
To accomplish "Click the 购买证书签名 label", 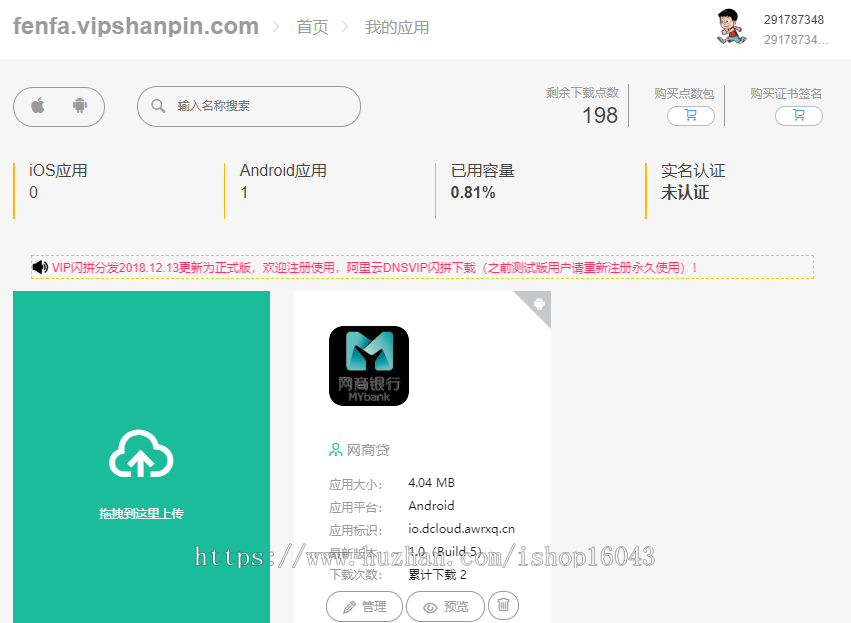I will click(786, 93).
